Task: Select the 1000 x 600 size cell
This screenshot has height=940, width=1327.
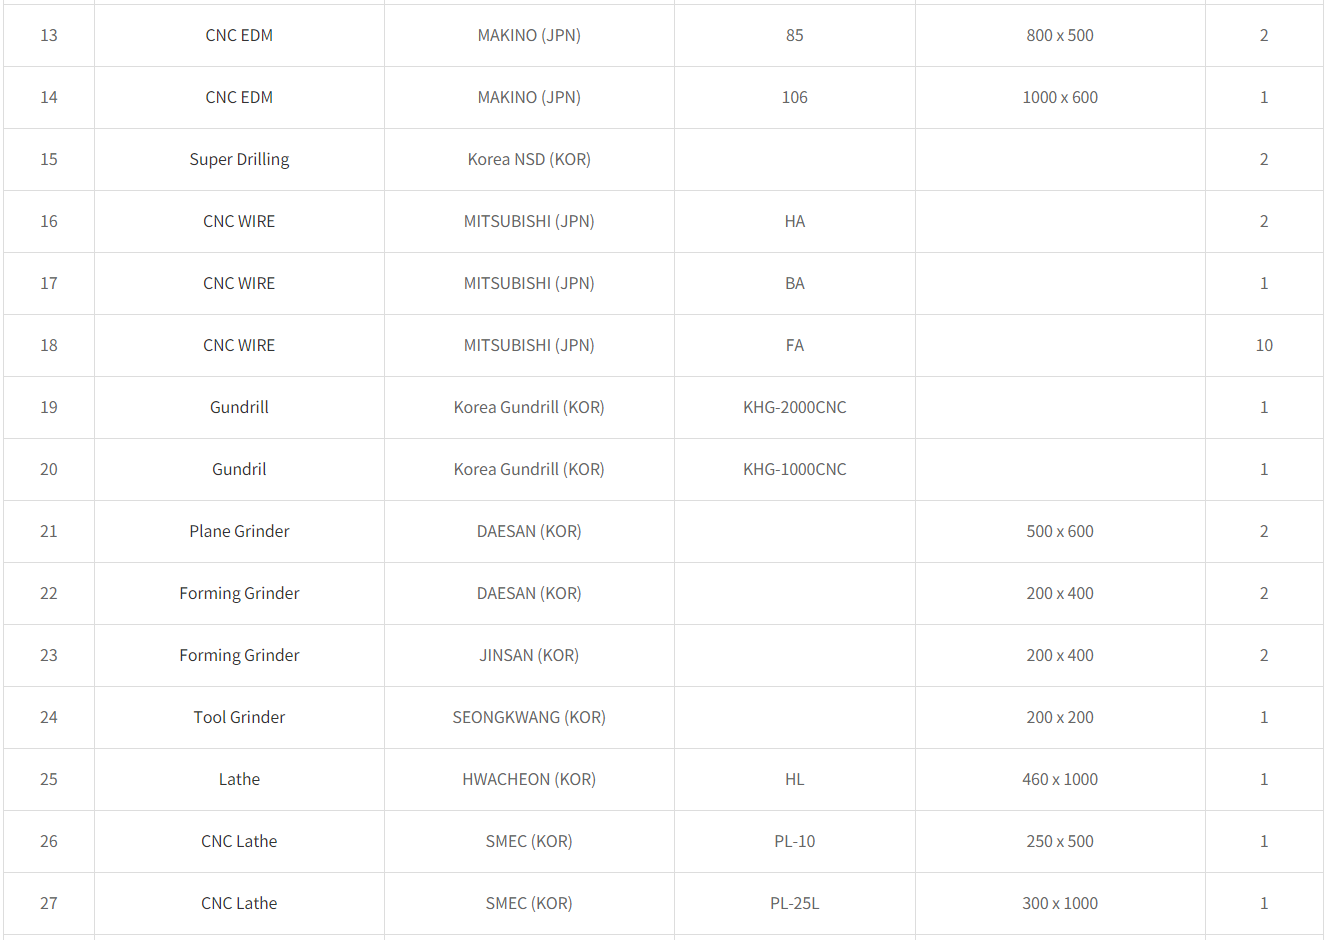Action: point(1060,98)
